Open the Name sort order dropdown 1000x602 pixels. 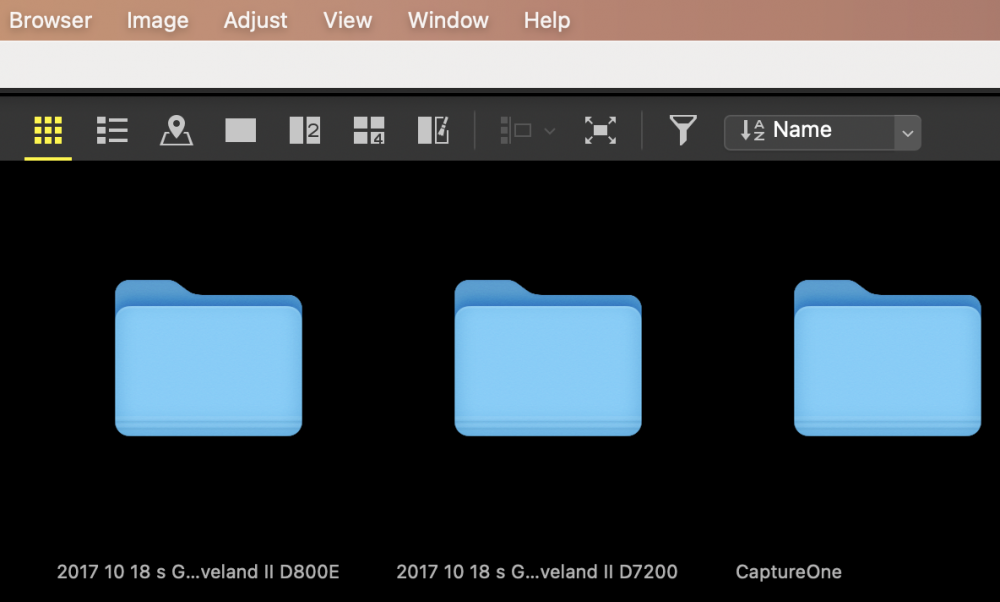pos(822,133)
